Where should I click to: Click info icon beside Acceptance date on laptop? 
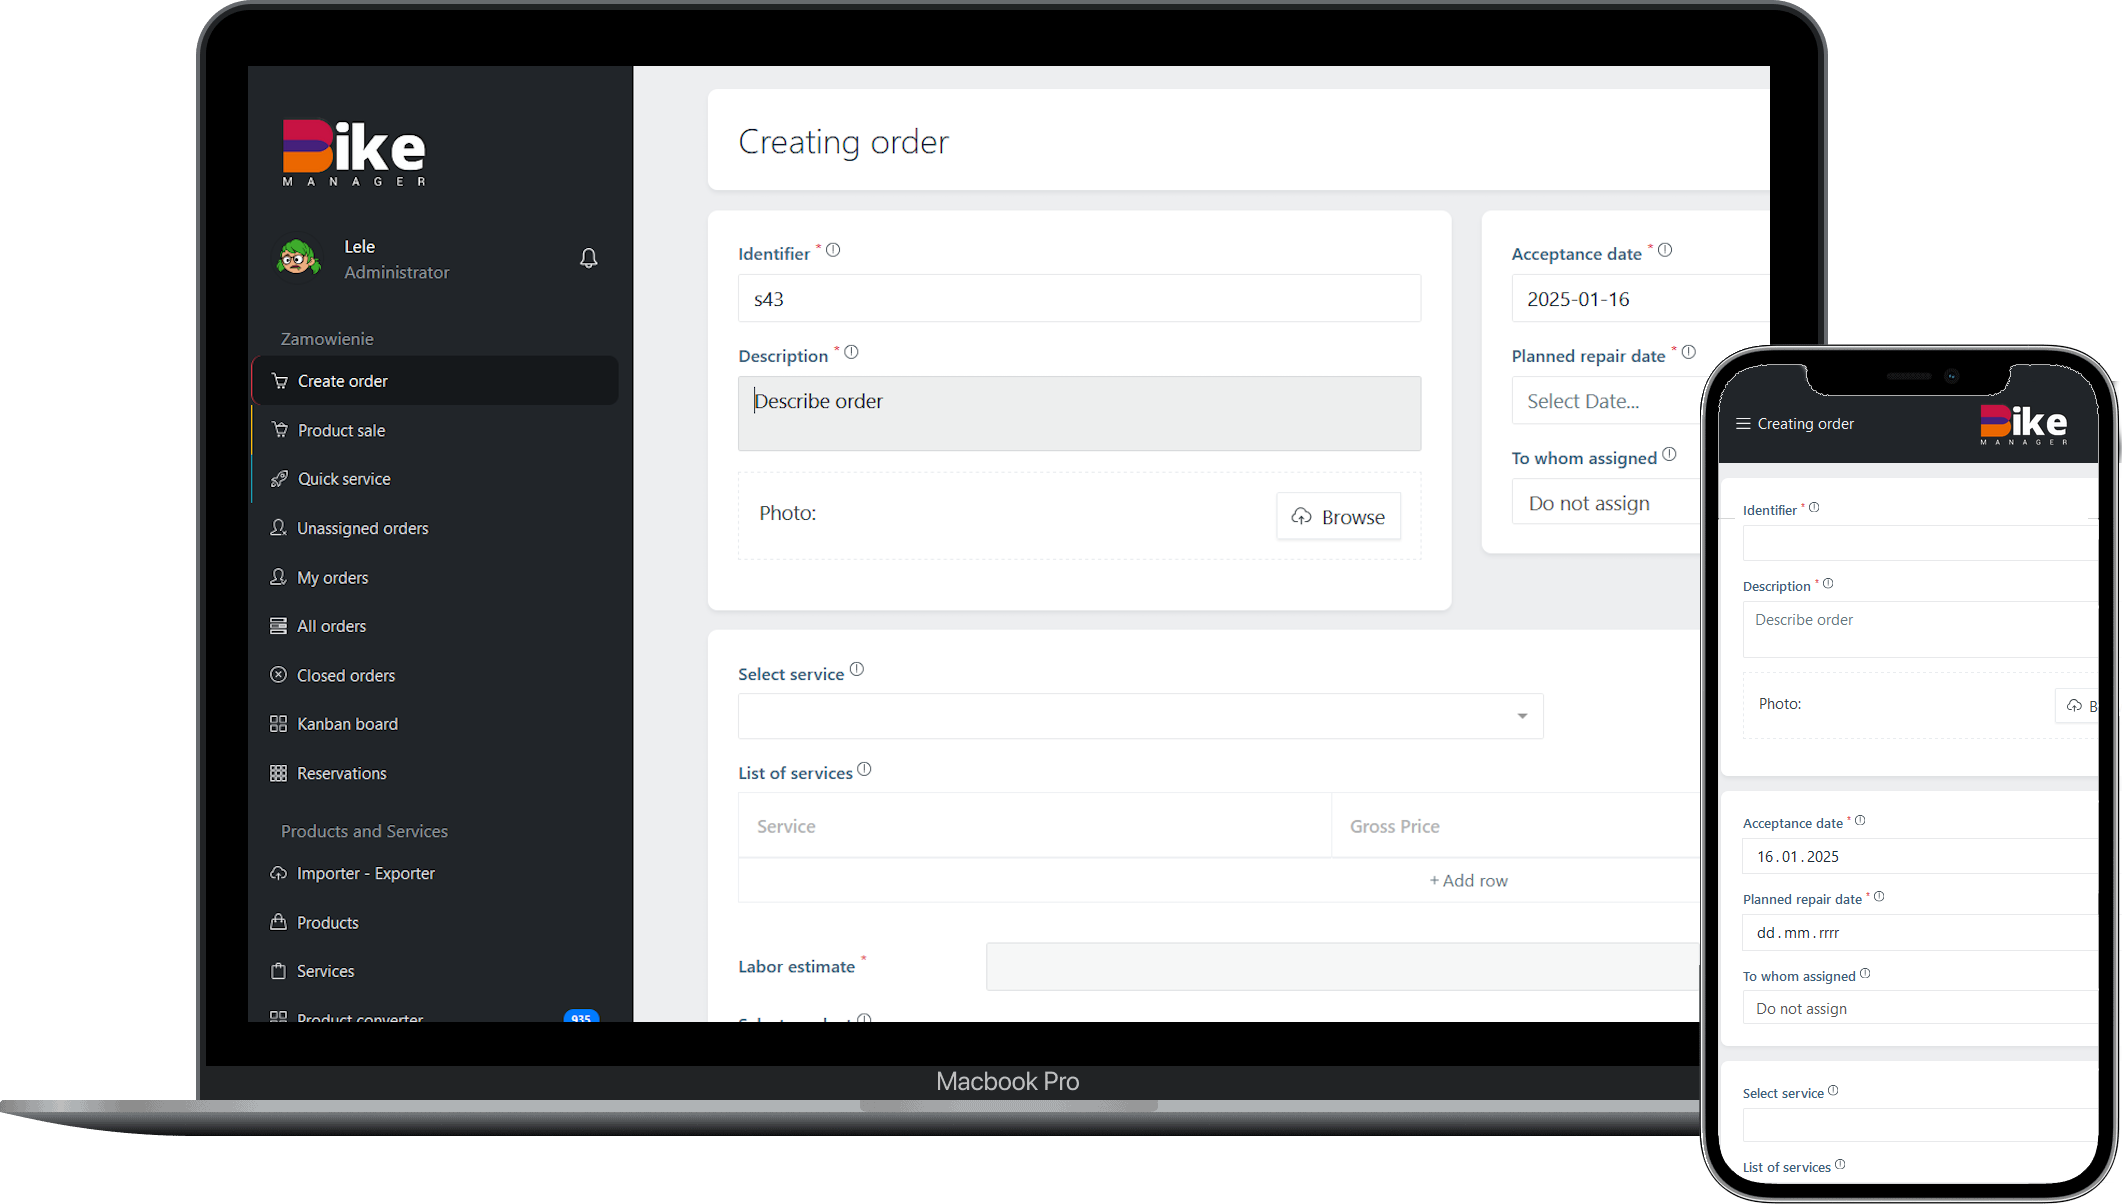1665,251
